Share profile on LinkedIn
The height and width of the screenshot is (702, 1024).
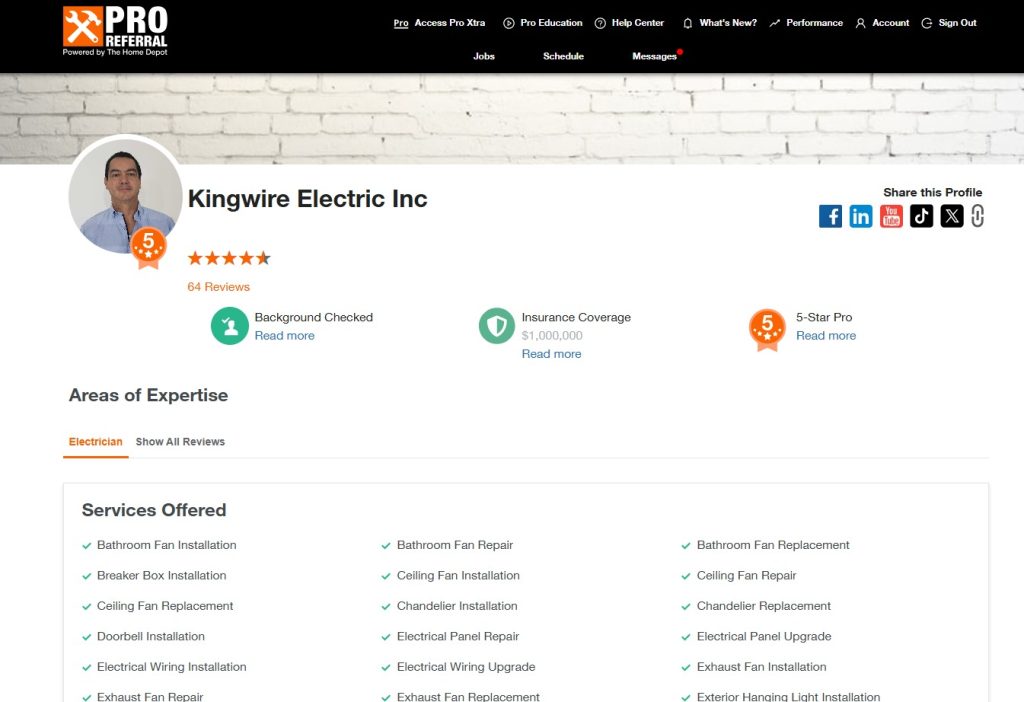860,216
